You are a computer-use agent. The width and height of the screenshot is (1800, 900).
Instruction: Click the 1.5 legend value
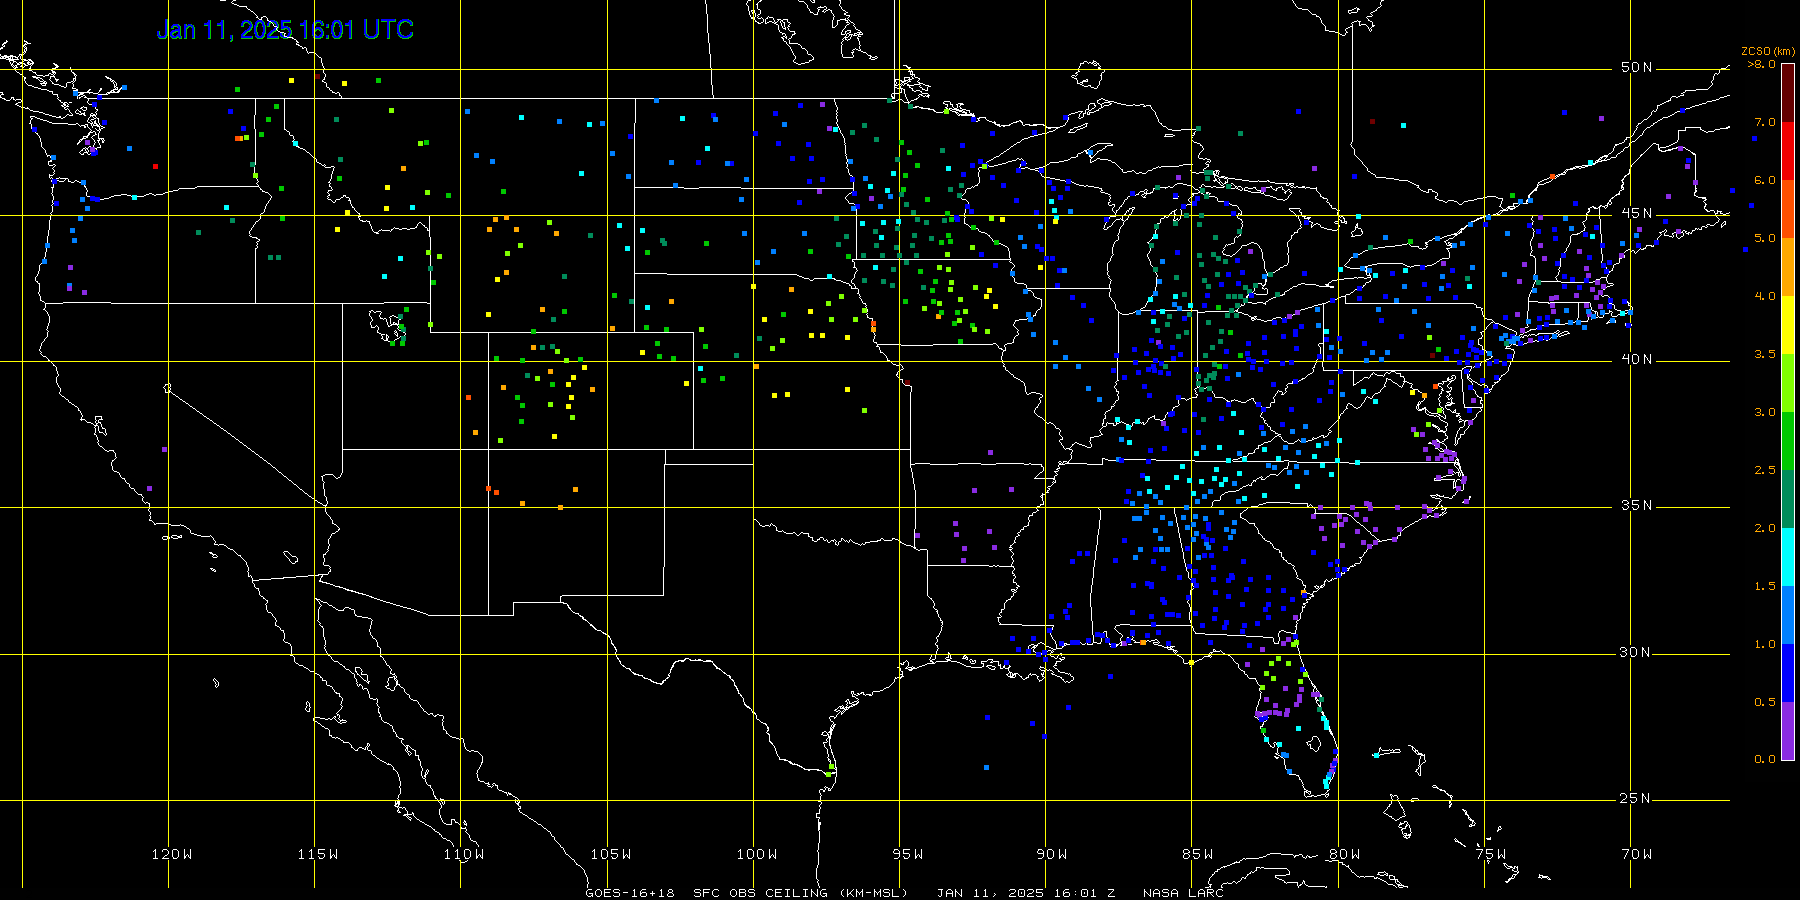point(1765,586)
